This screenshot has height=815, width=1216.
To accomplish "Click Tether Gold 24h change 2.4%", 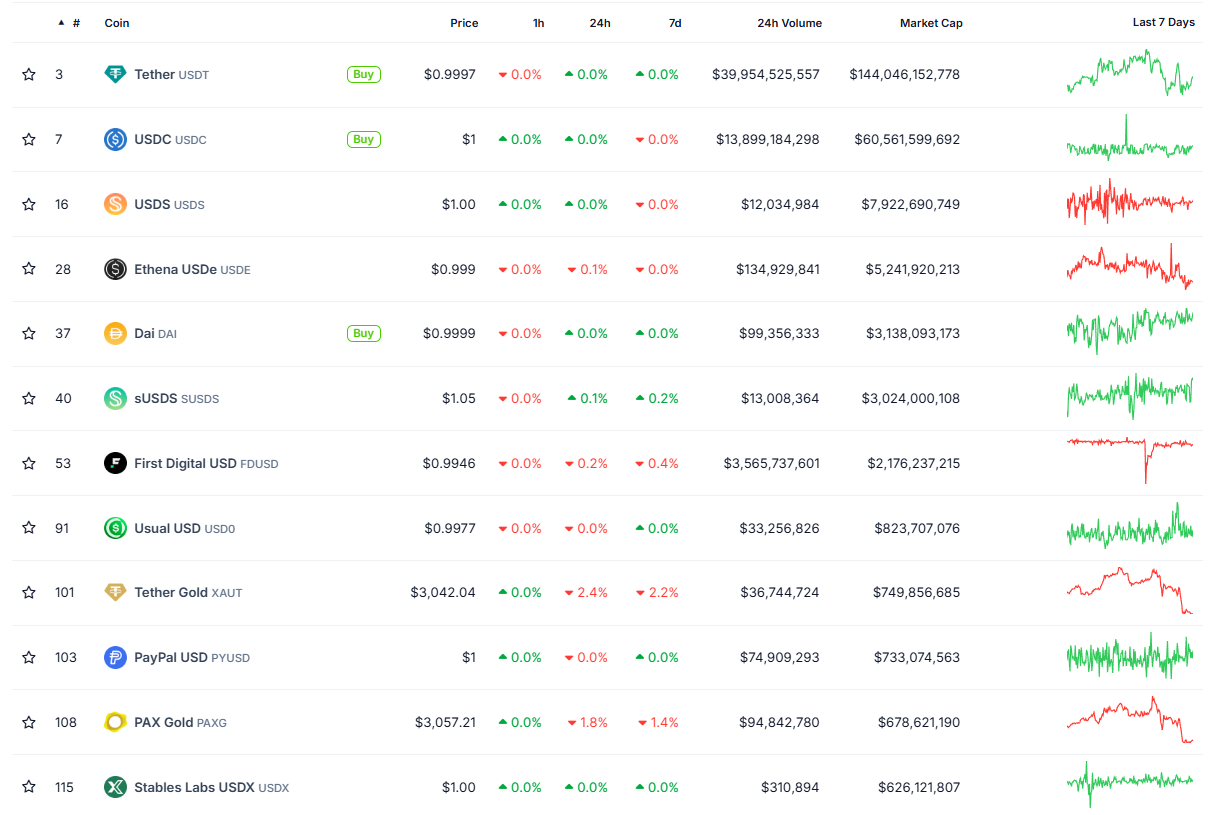I will tap(587, 592).
